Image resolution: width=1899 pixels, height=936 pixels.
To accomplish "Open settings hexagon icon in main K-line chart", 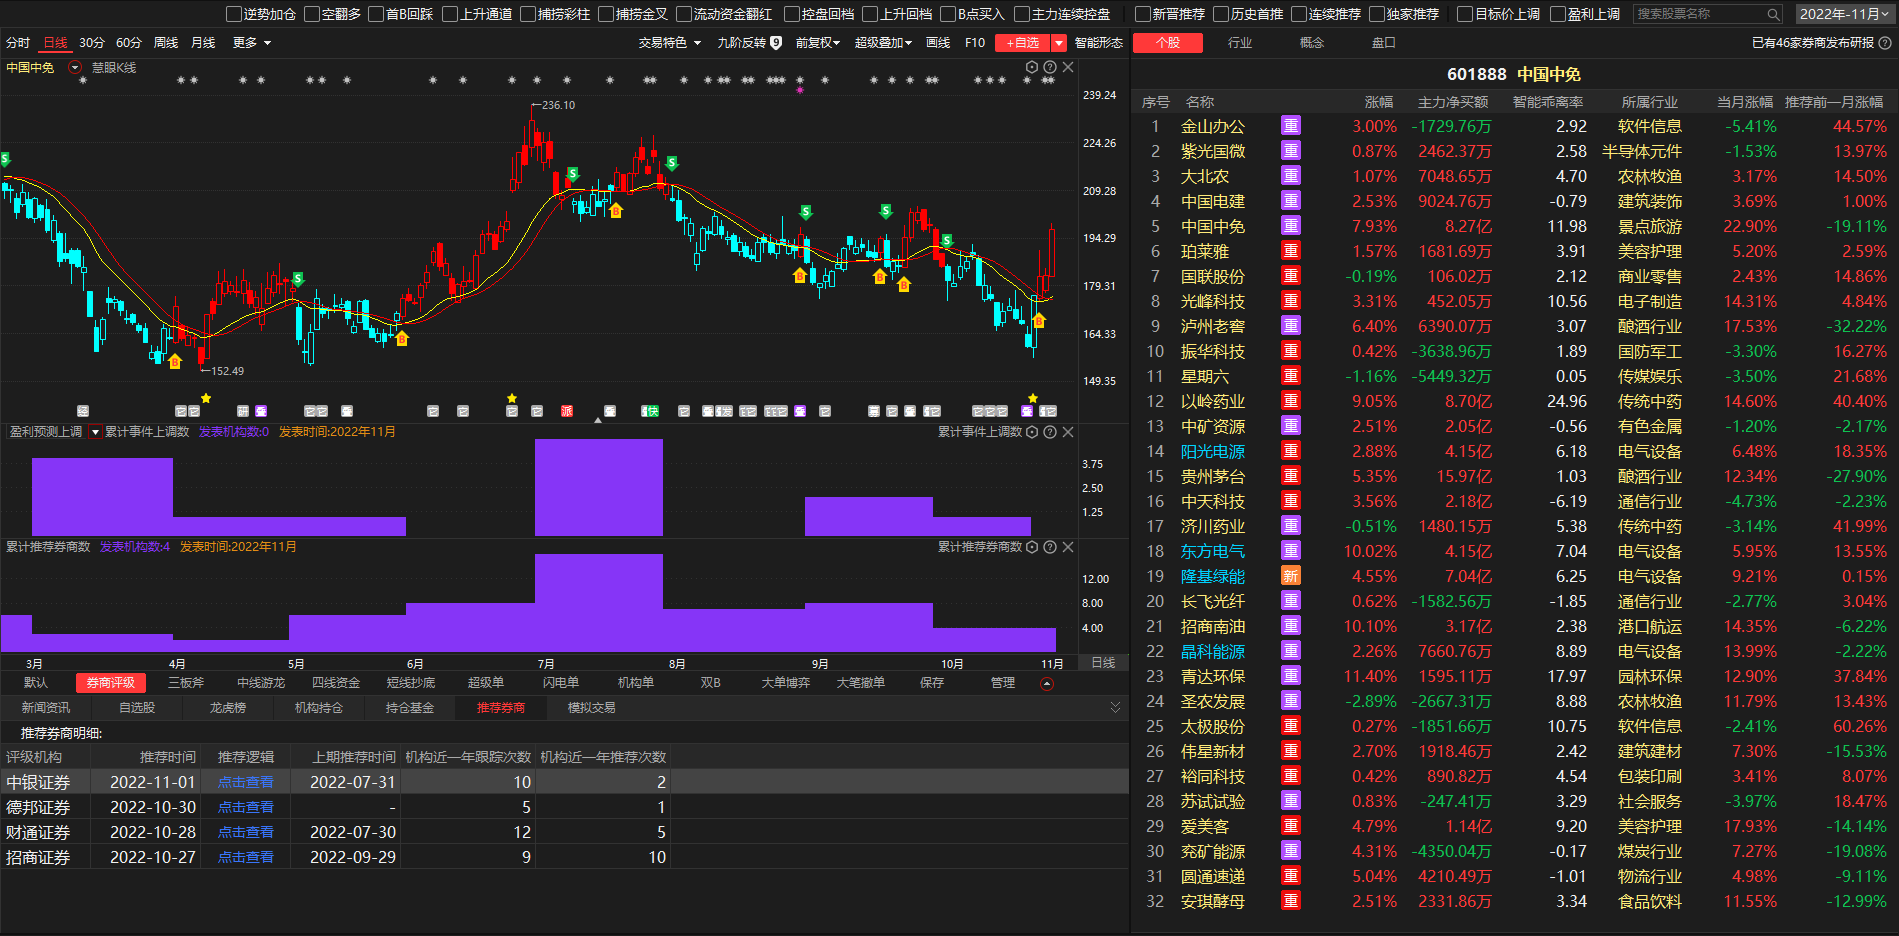I will click(1032, 67).
